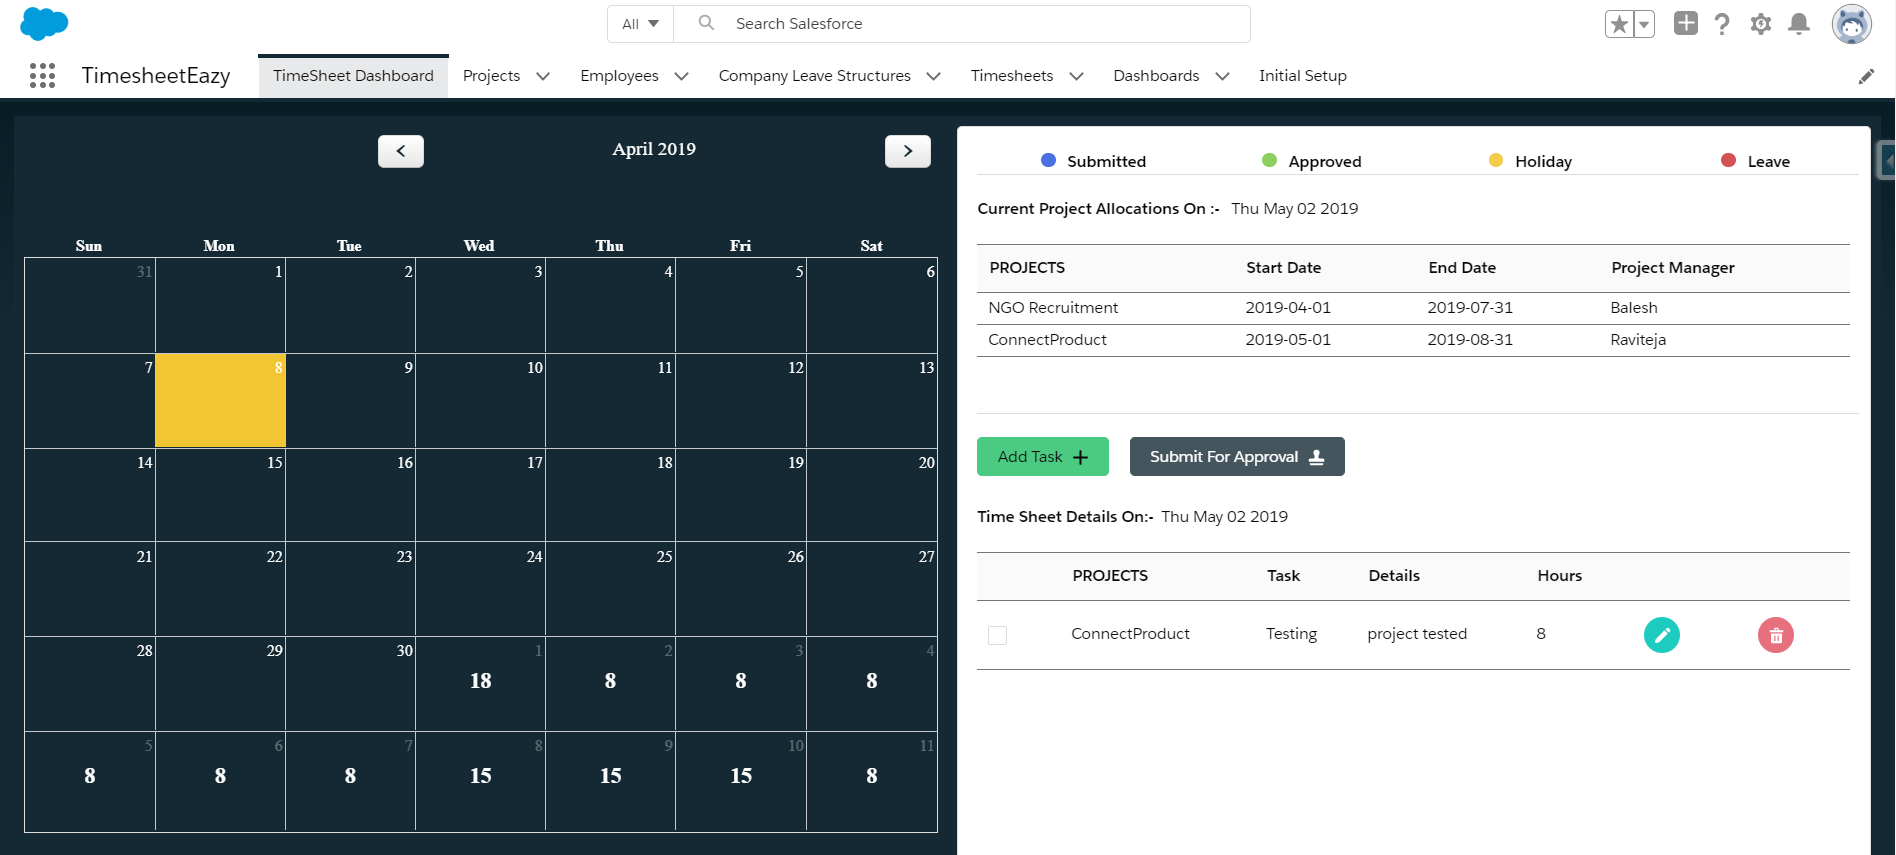
Task: Expand the favorites list dropdown arrow
Action: click(1644, 24)
